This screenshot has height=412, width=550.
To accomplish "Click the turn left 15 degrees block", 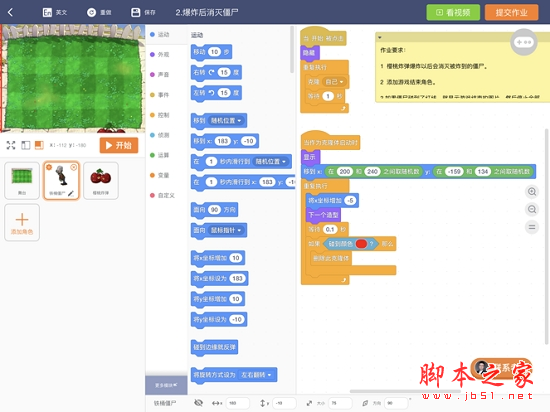I will (216, 93).
